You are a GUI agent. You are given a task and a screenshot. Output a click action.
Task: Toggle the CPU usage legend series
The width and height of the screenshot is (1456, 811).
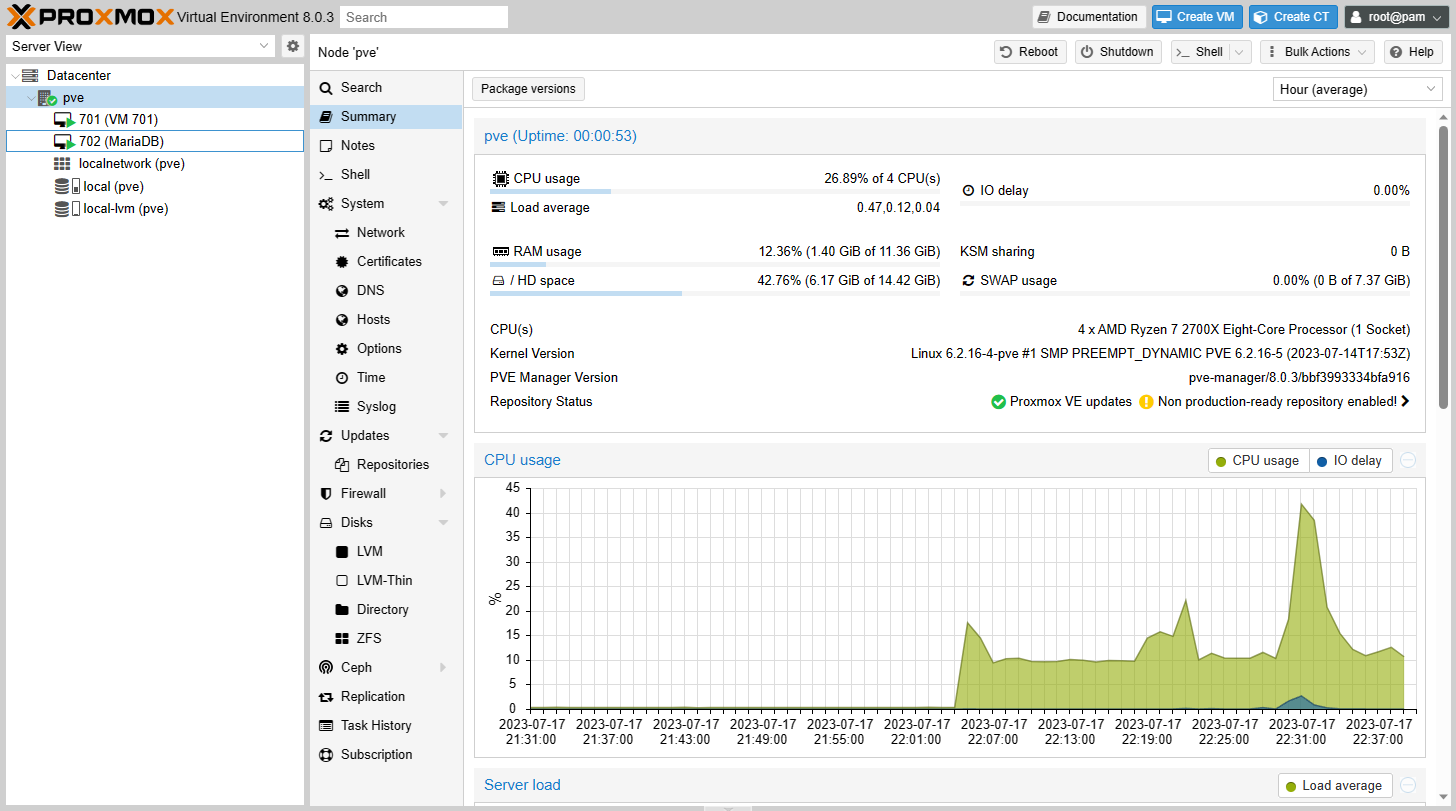tap(1258, 461)
